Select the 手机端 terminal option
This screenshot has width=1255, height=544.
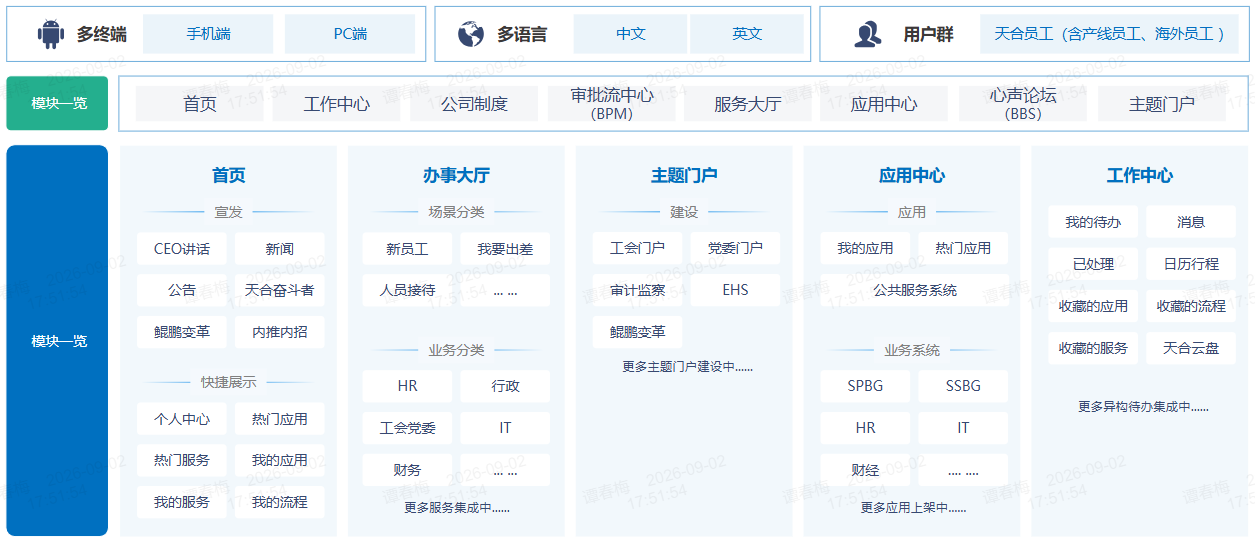click(x=208, y=34)
